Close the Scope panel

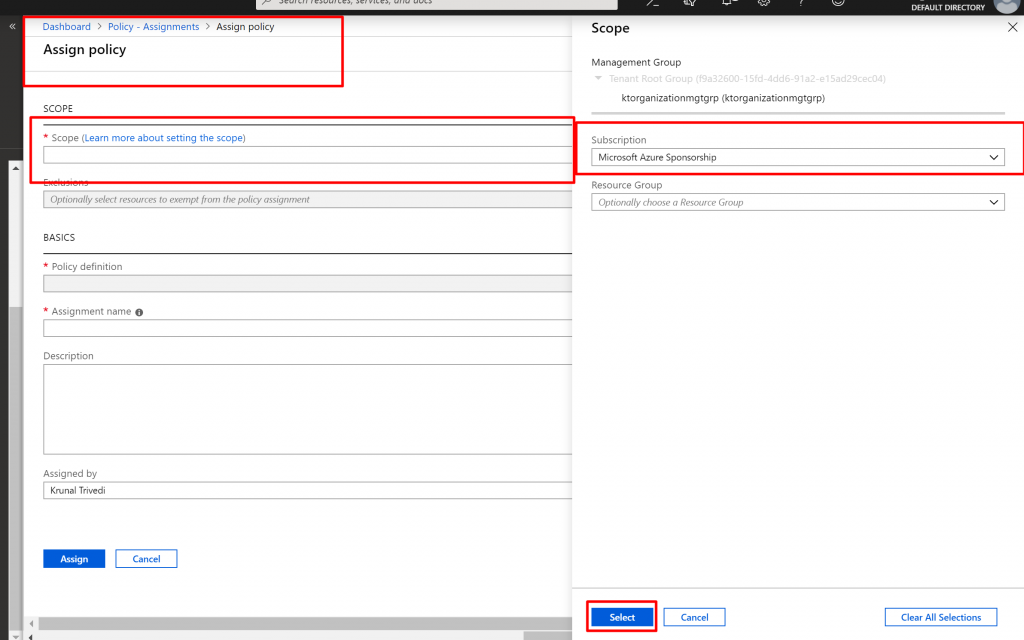coord(1010,28)
